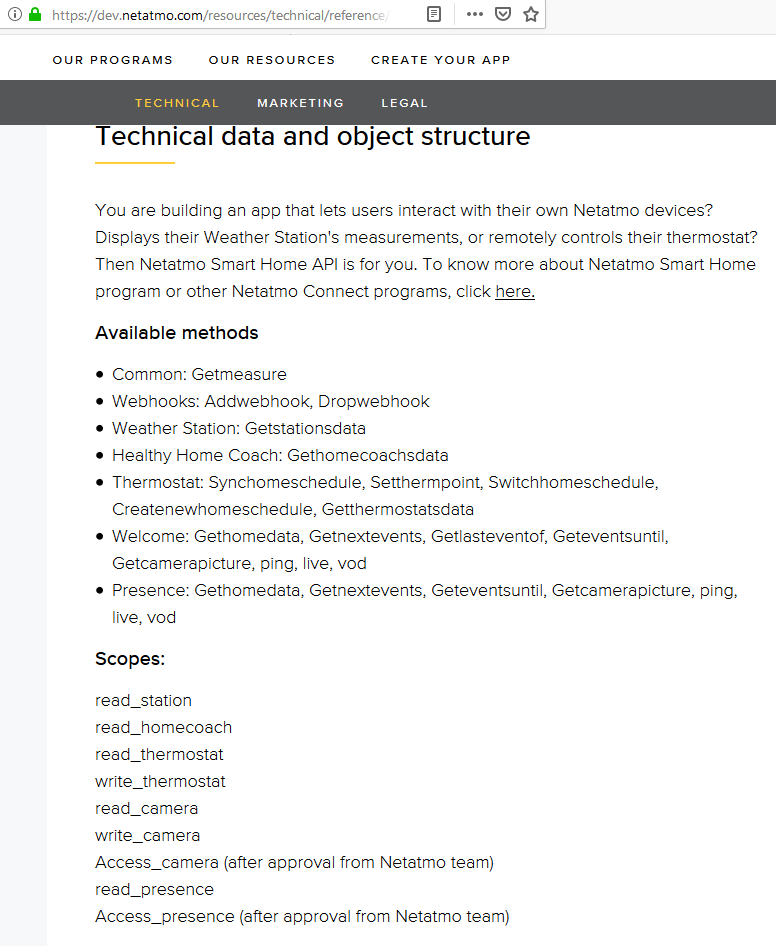Screen dimensions: 776x946
Task: Bookmark this page with star icon
Action: click(531, 15)
